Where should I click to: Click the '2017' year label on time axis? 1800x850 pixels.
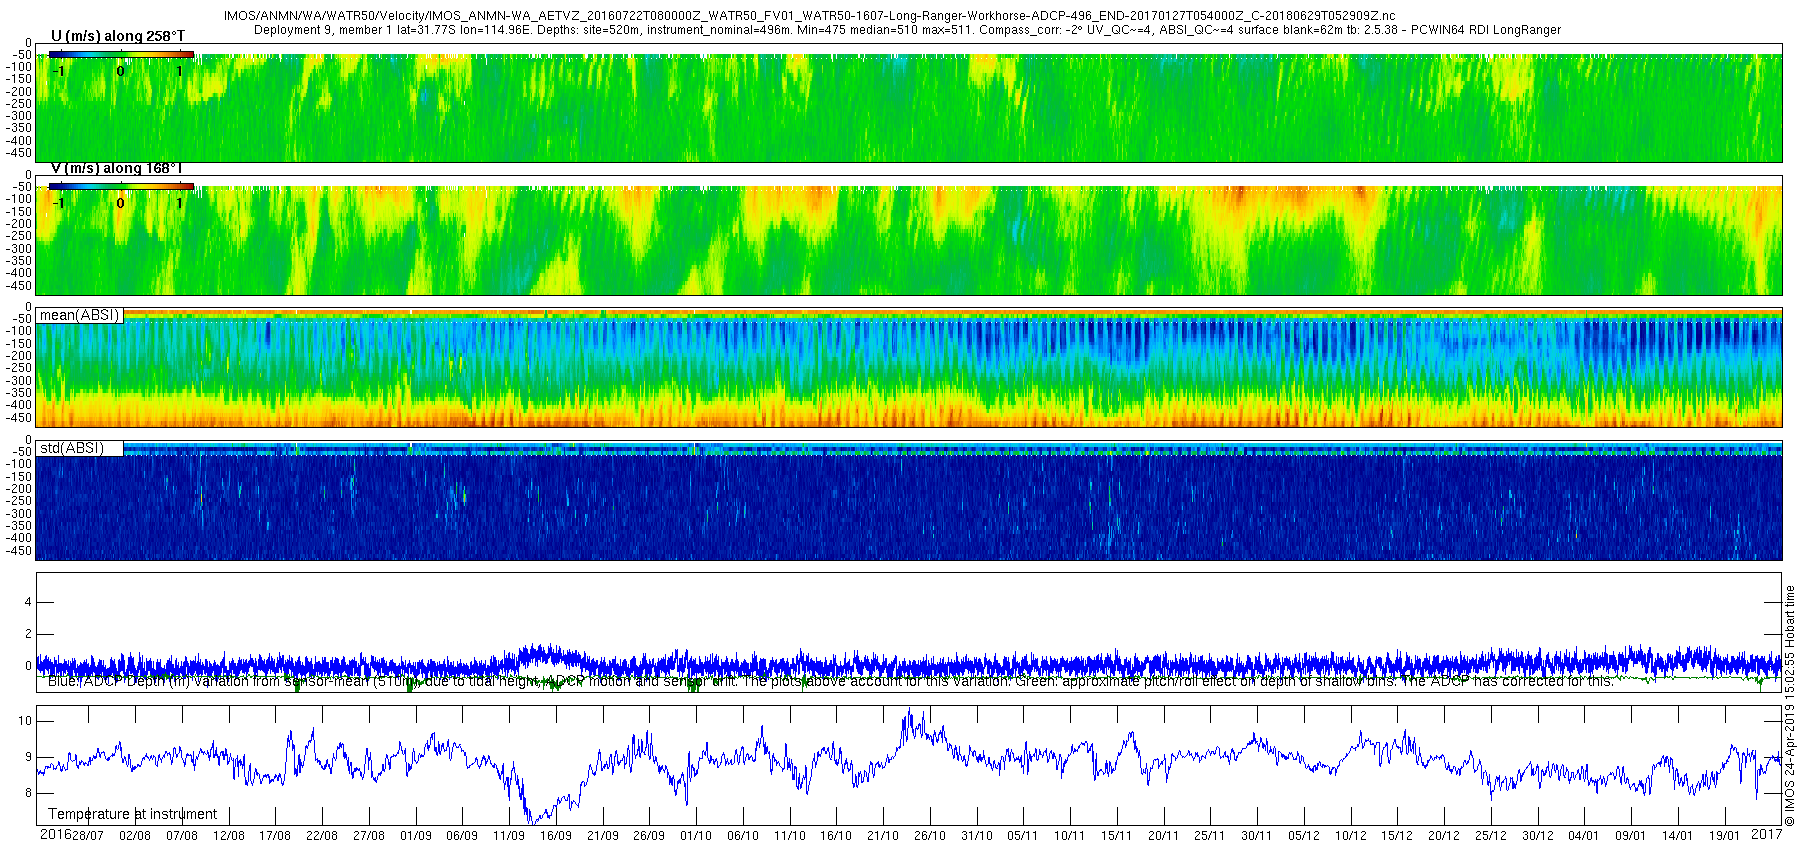click(x=1767, y=834)
